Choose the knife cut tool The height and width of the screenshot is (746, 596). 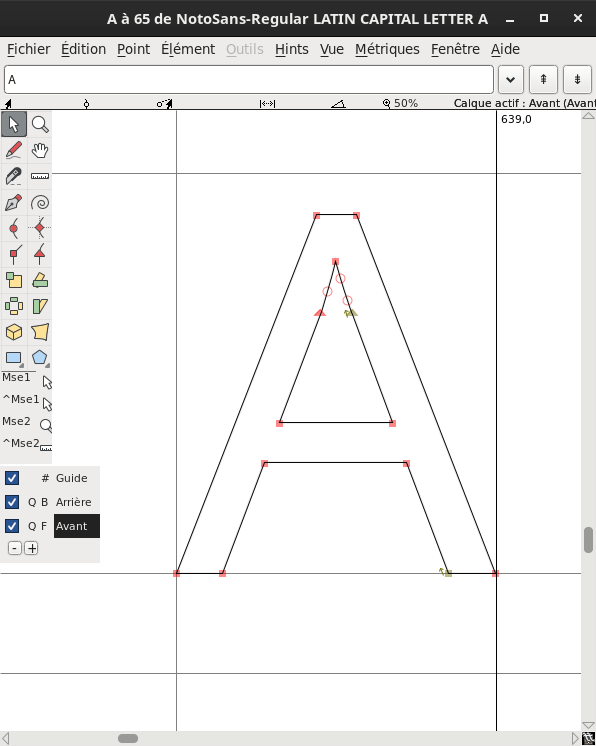pos(14,176)
